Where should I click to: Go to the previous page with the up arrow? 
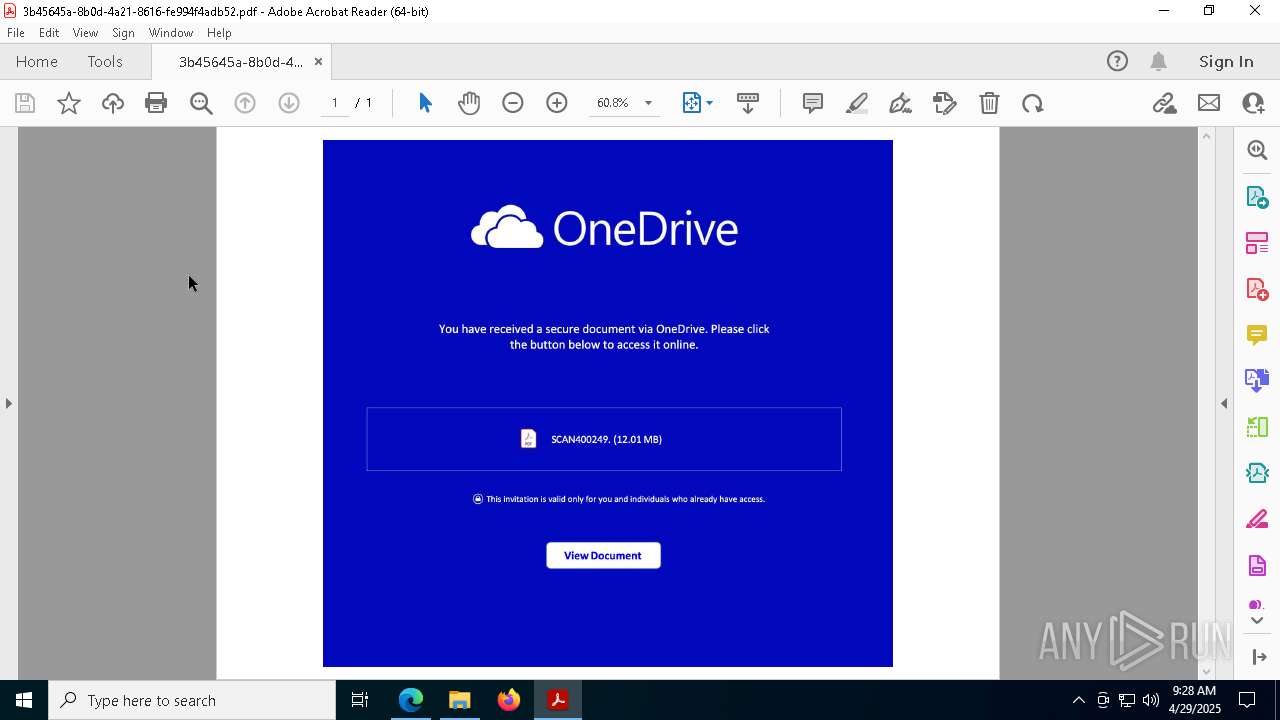[245, 103]
